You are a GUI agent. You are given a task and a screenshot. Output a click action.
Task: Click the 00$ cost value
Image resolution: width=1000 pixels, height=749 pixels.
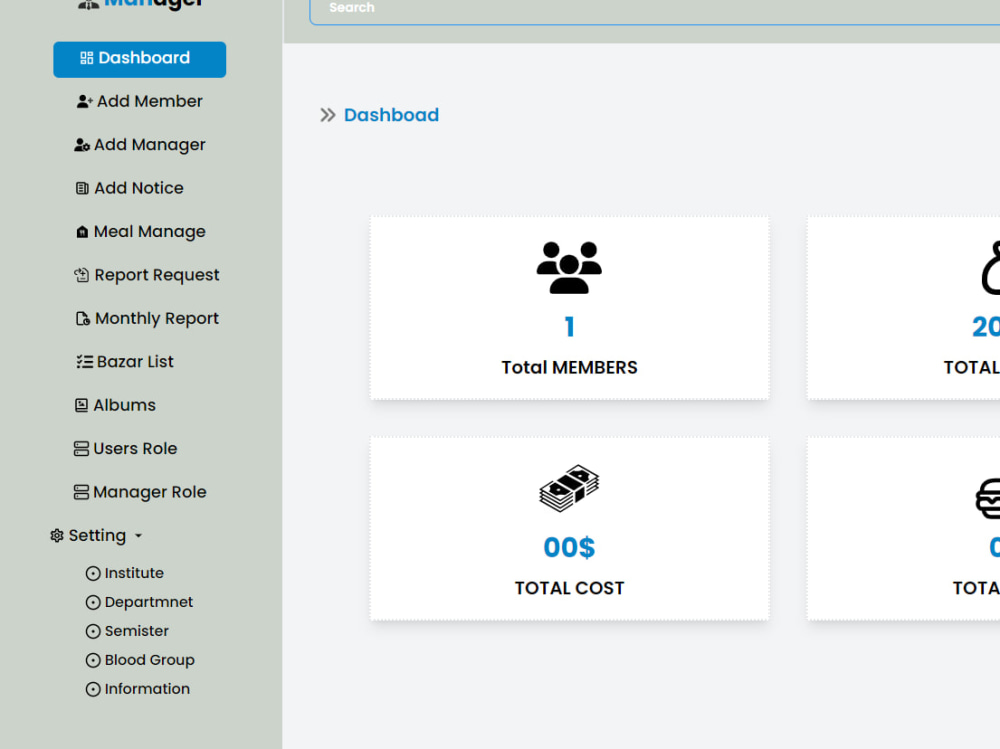[x=569, y=547]
